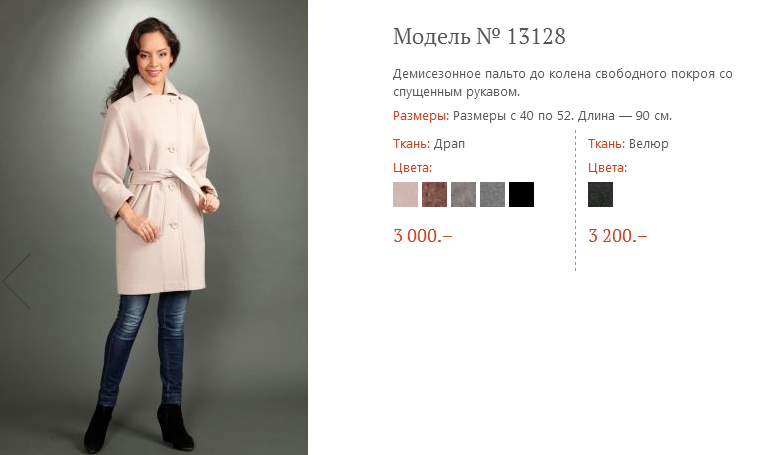
Task: Click the 3 200 velour price
Action: pyautogui.click(x=617, y=236)
